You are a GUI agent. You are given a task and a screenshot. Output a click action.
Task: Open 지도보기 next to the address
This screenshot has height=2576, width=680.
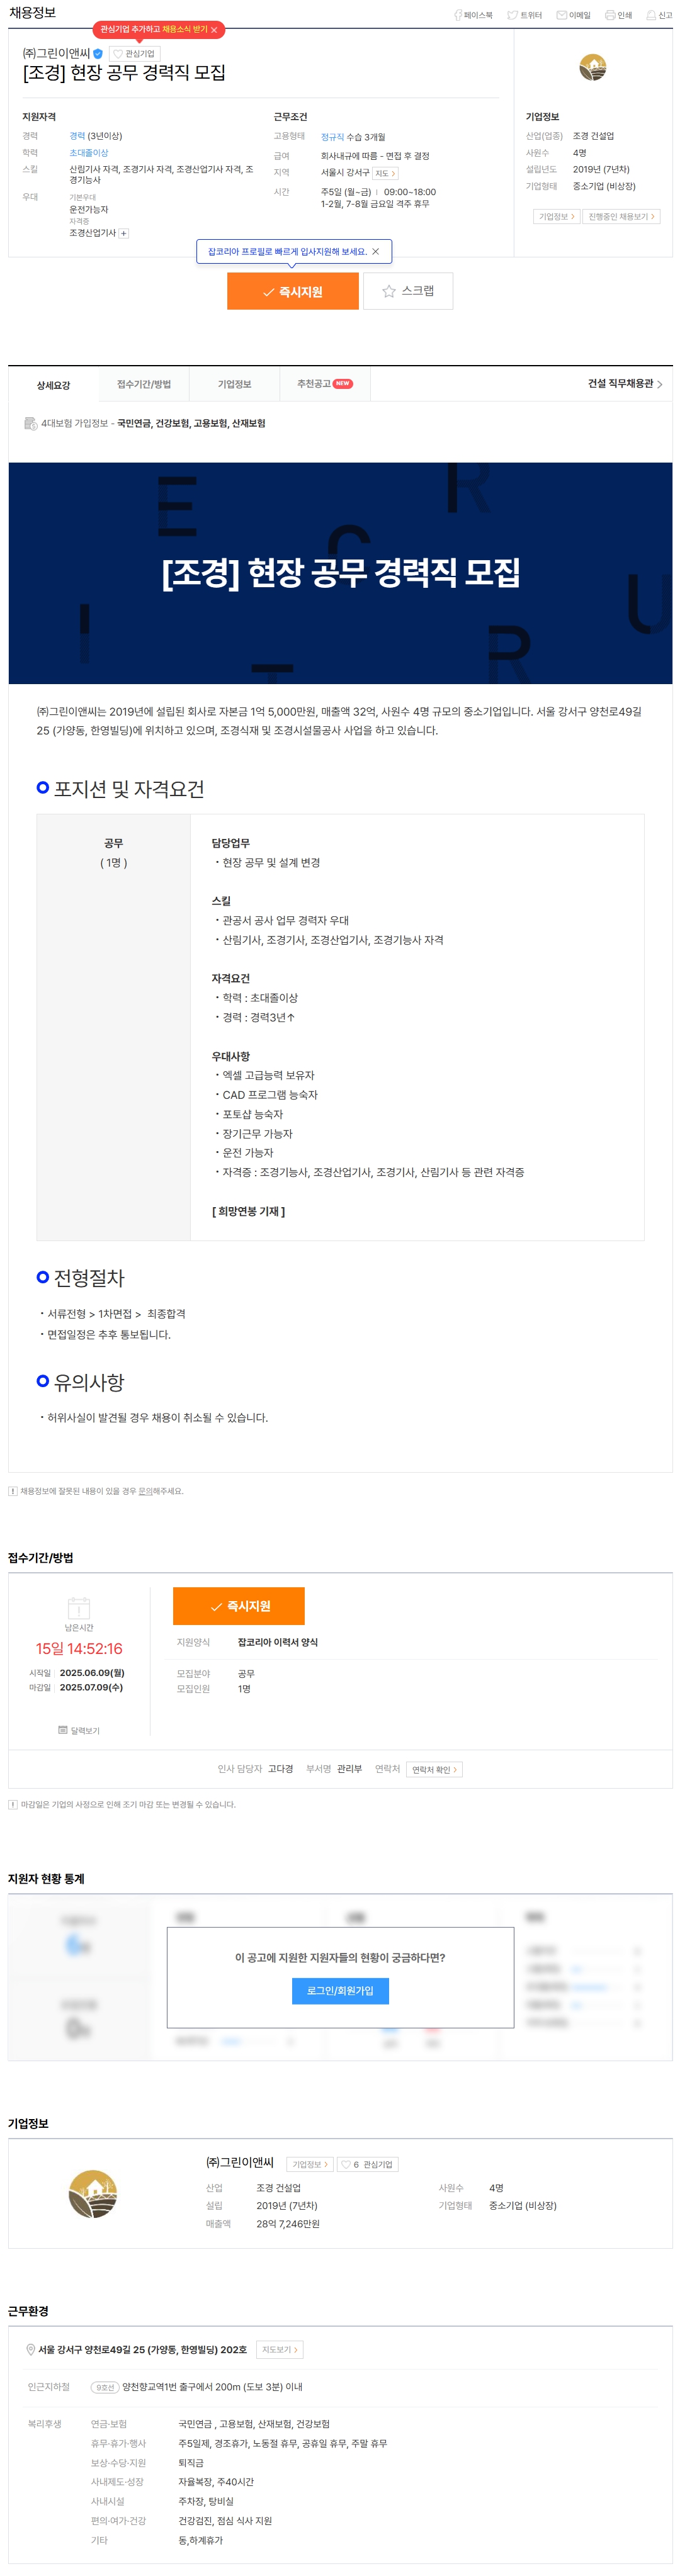[280, 2350]
